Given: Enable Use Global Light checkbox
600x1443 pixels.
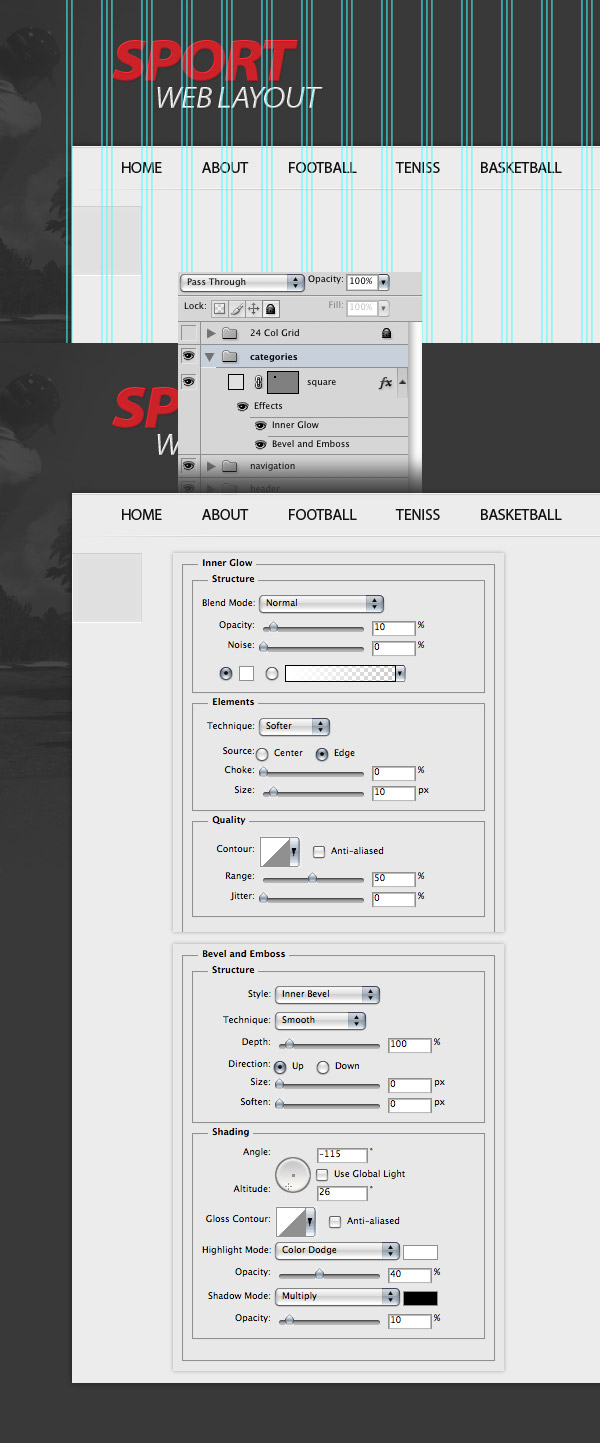Looking at the screenshot, I should pyautogui.click(x=322, y=1174).
